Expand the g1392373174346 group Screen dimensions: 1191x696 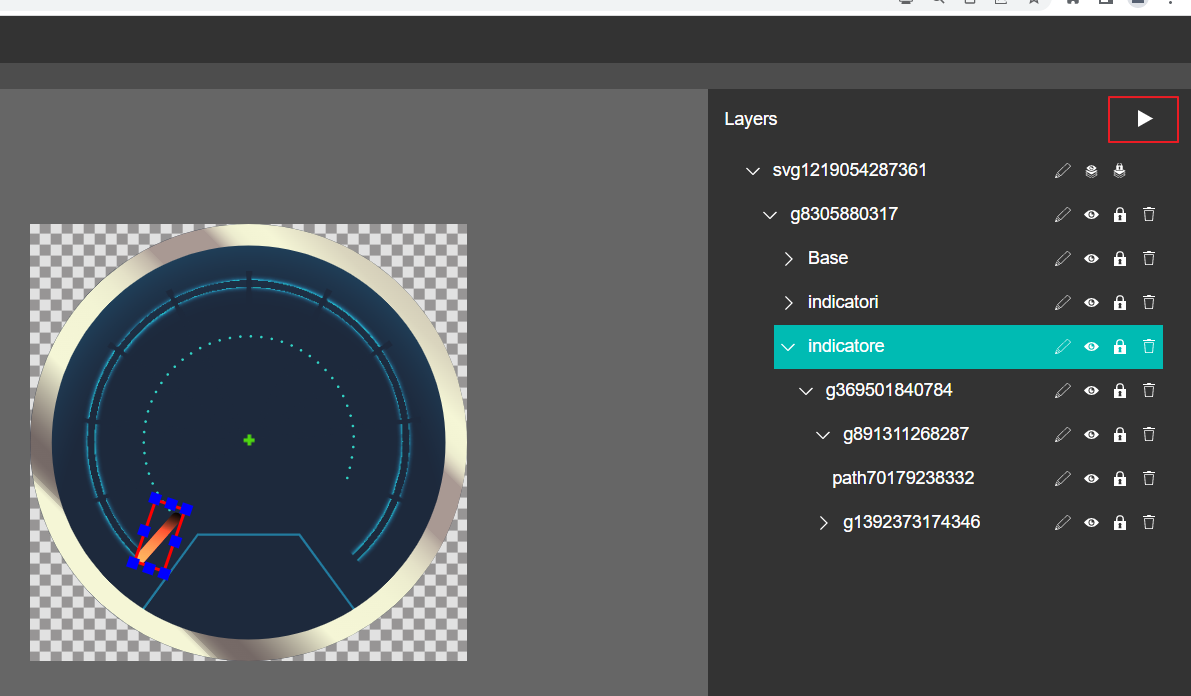pyautogui.click(x=823, y=522)
